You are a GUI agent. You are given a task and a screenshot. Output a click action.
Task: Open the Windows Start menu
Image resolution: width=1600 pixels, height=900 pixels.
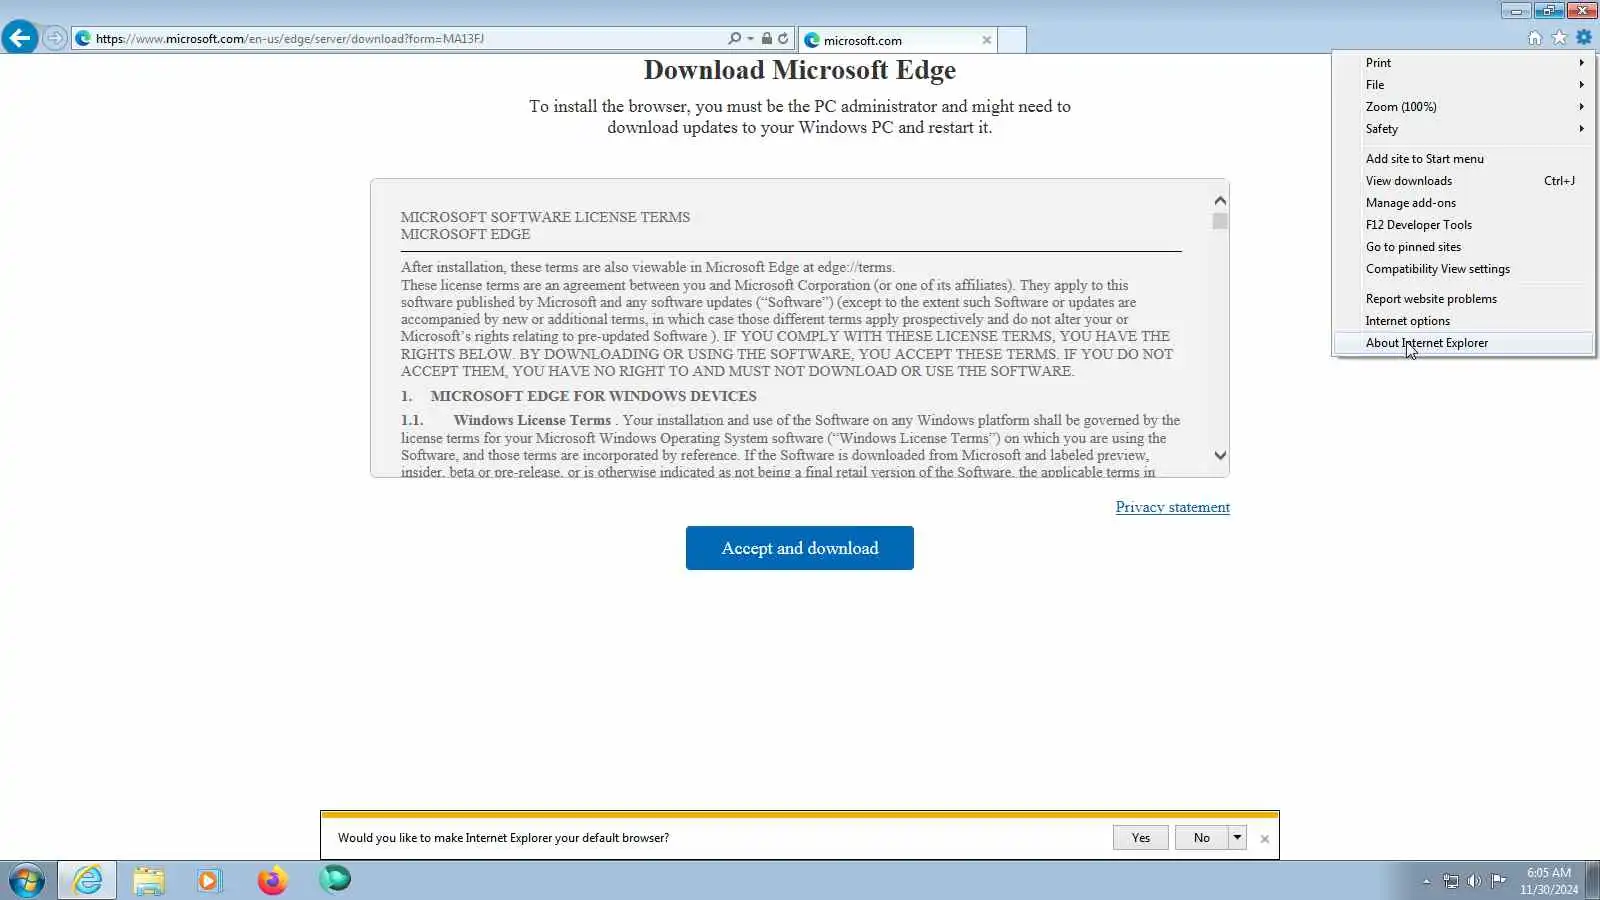point(26,880)
